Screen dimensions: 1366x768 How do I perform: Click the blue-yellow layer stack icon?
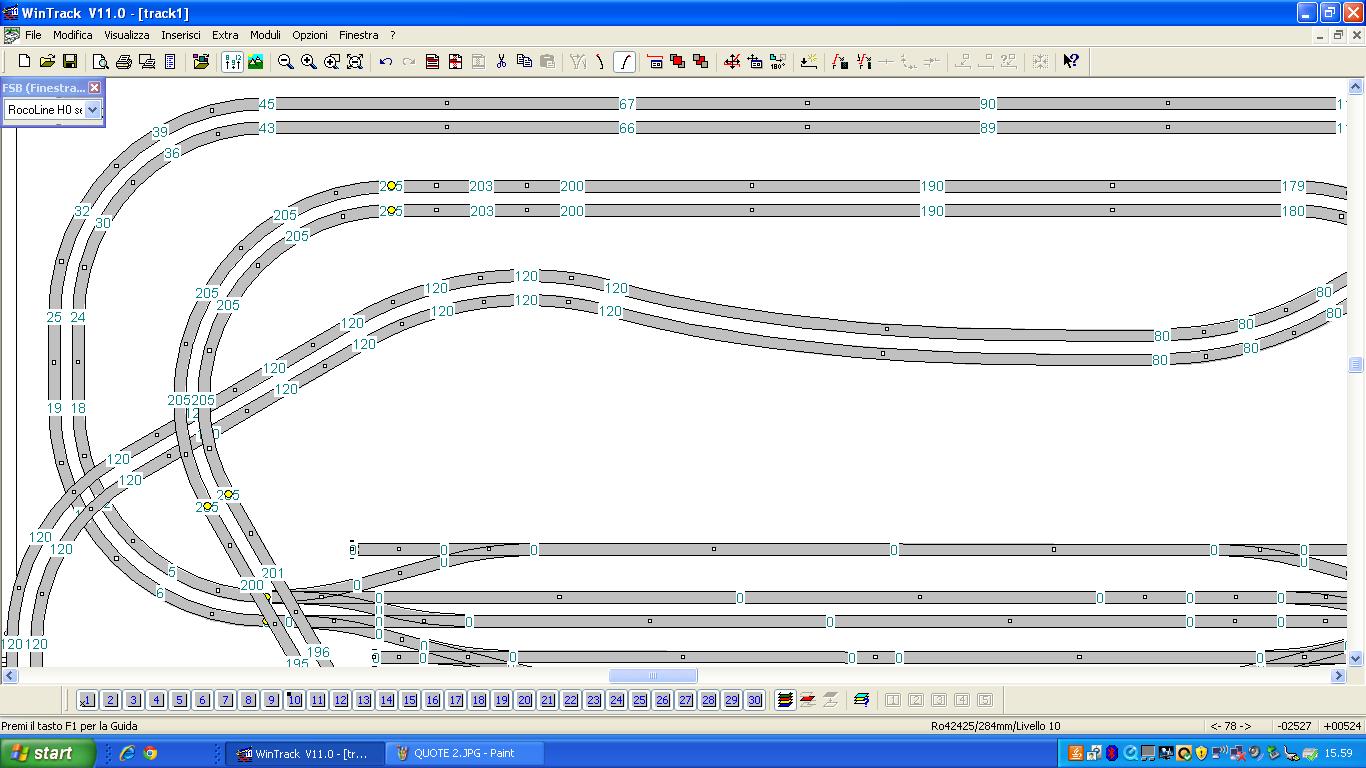pyautogui.click(x=862, y=700)
